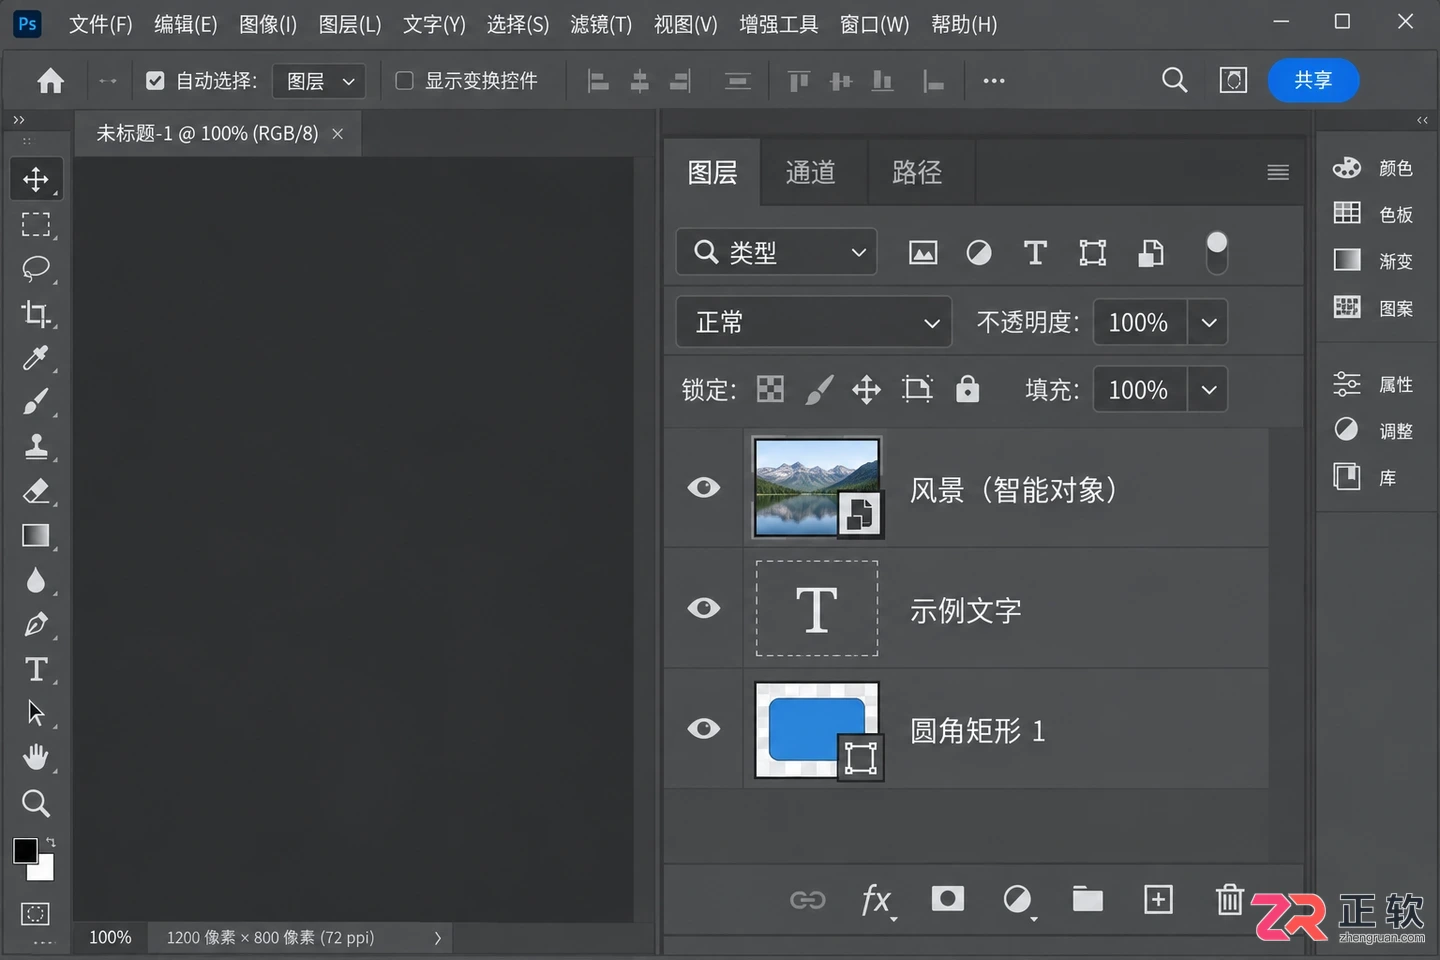The height and width of the screenshot is (960, 1440).
Task: Select the Gradient tool
Action: [x=36, y=535]
